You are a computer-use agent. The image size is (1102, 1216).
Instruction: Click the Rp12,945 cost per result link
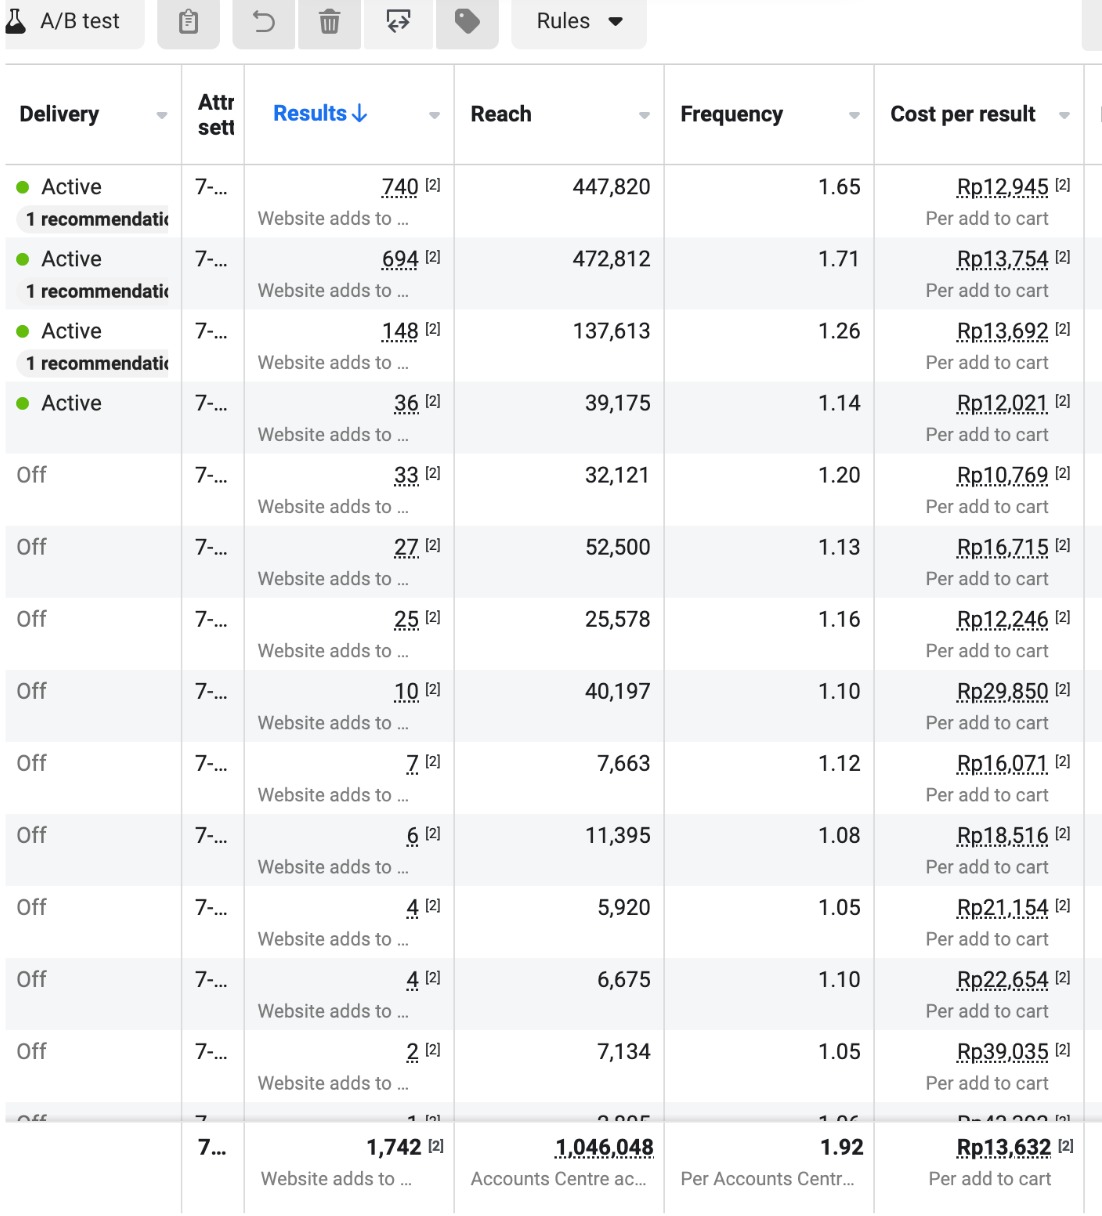pos(1001,186)
